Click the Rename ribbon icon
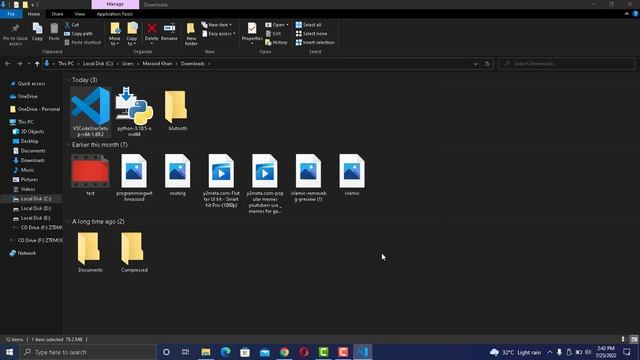 (x=169, y=32)
